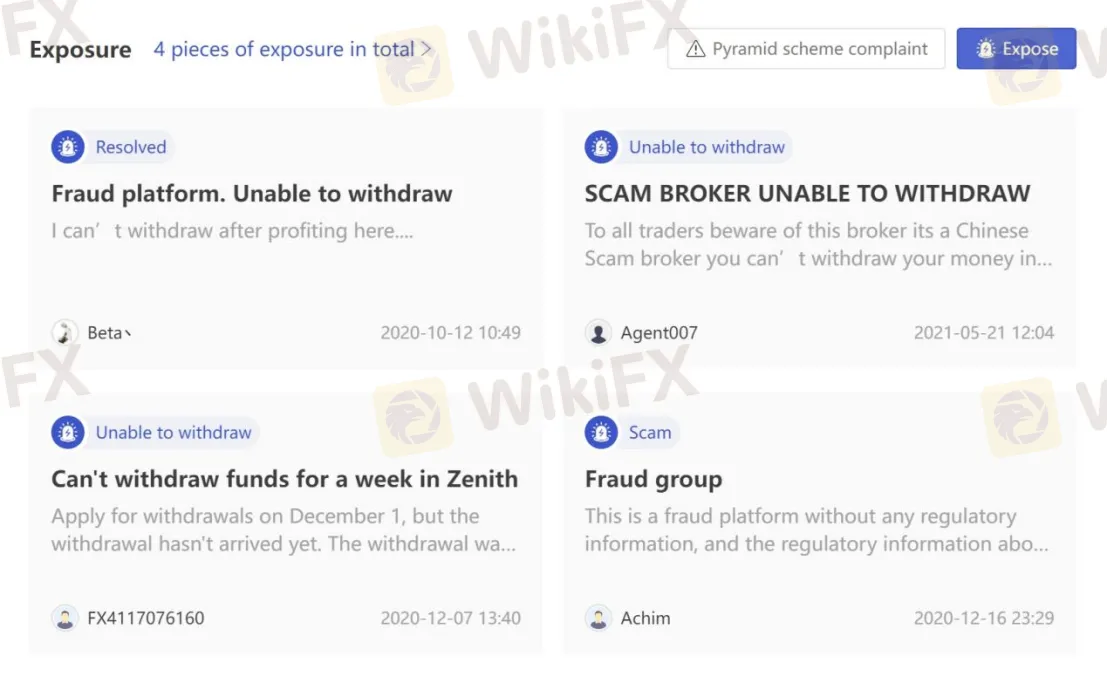Open Pyramid scheme complaint button

pos(806,49)
